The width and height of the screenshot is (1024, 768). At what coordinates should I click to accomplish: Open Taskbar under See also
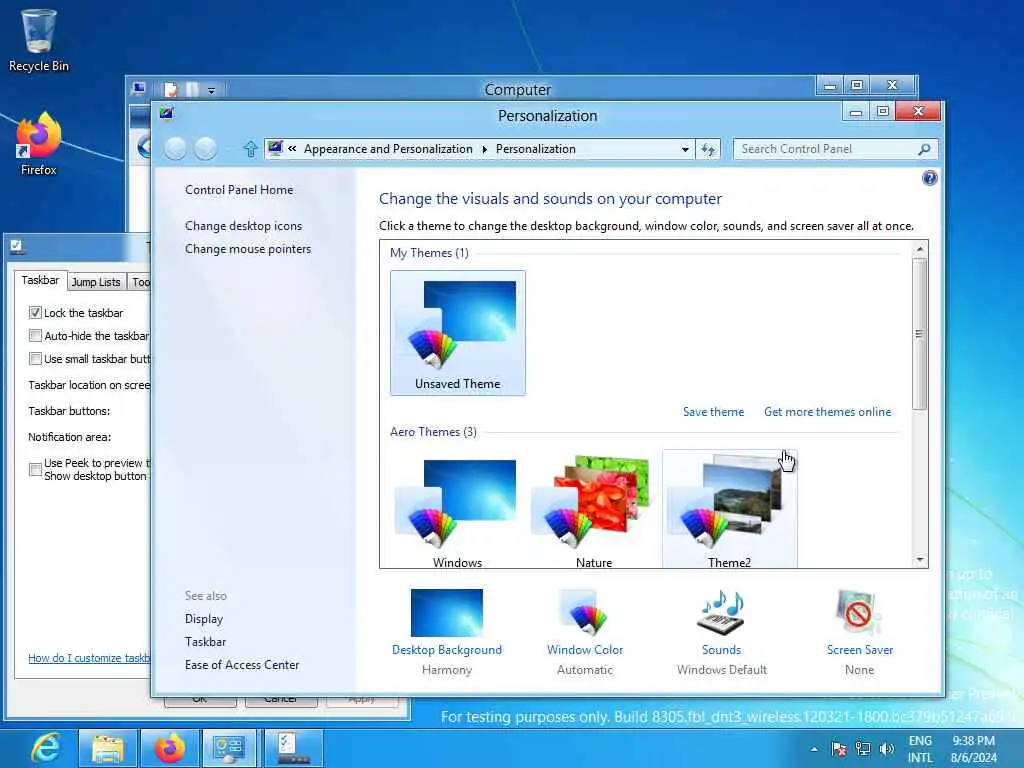pyautogui.click(x=205, y=641)
